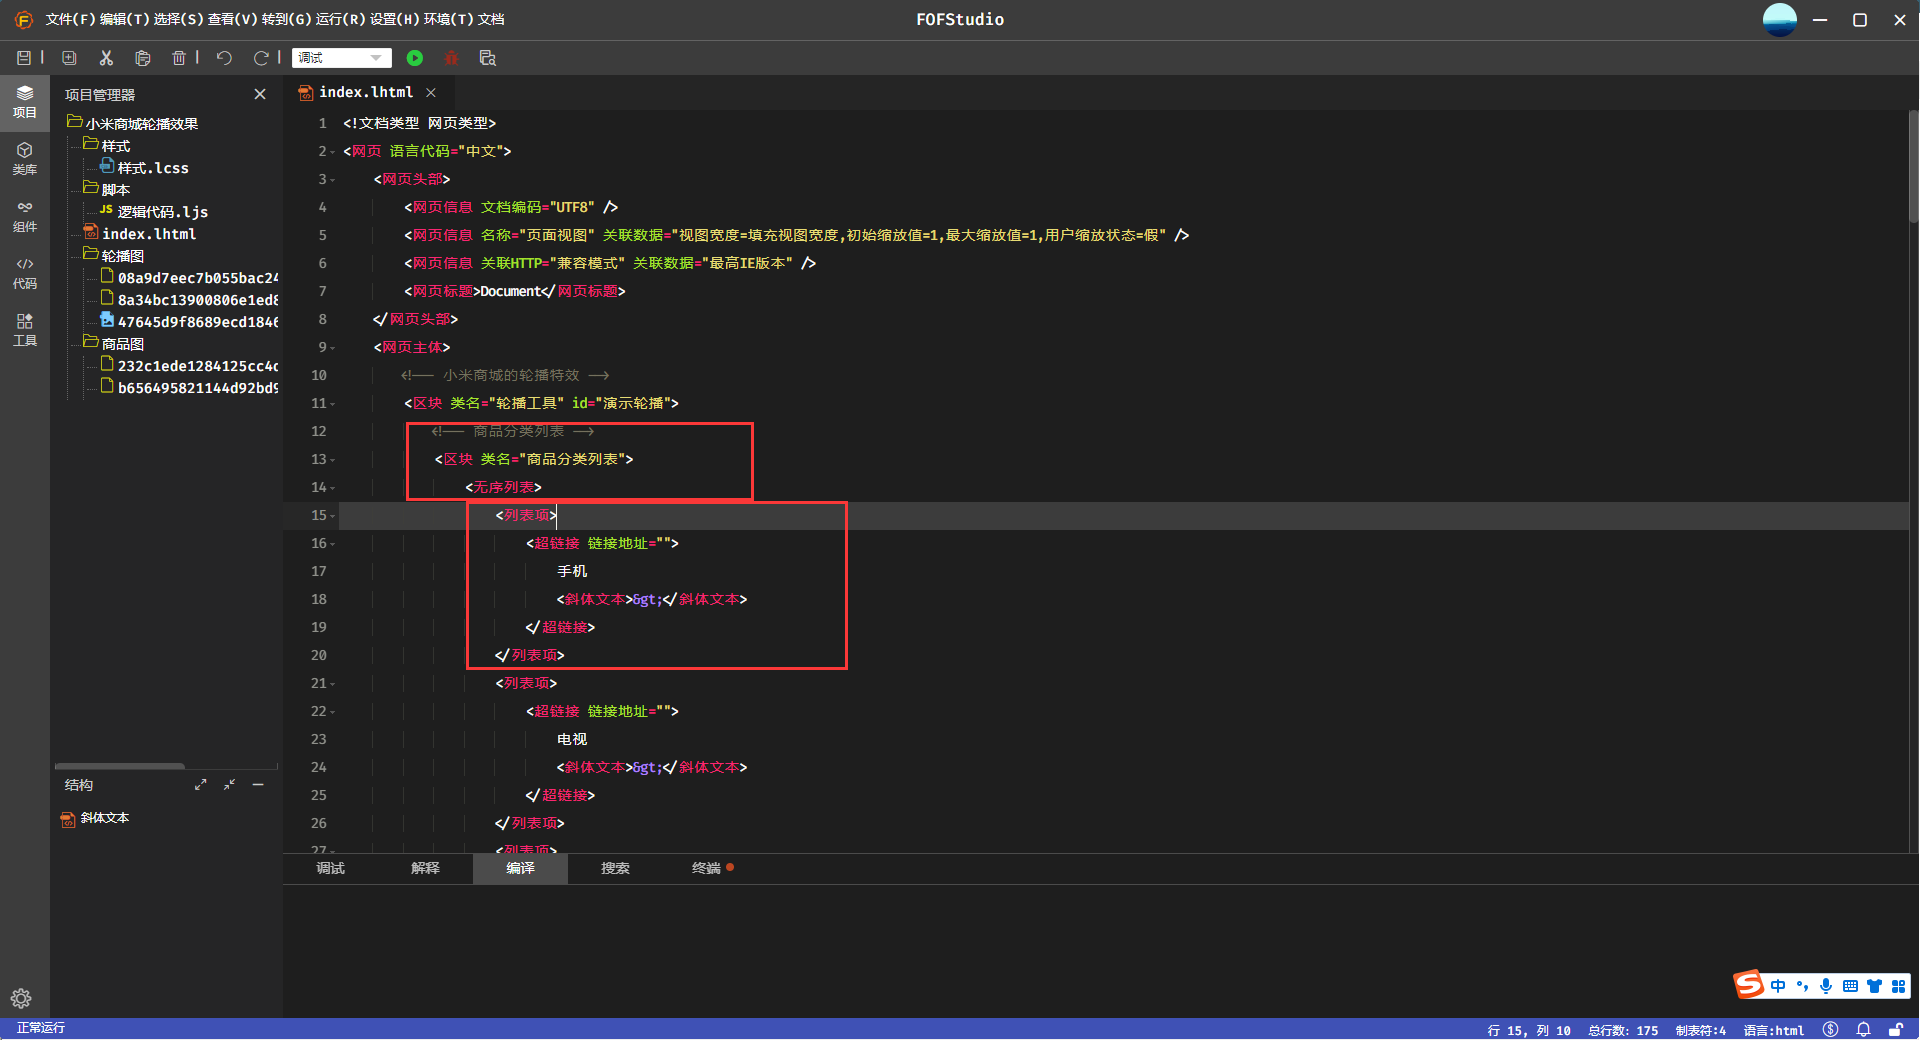Switch to the 搜索 bottom tab
Image resolution: width=1920 pixels, height=1040 pixels.
615,868
